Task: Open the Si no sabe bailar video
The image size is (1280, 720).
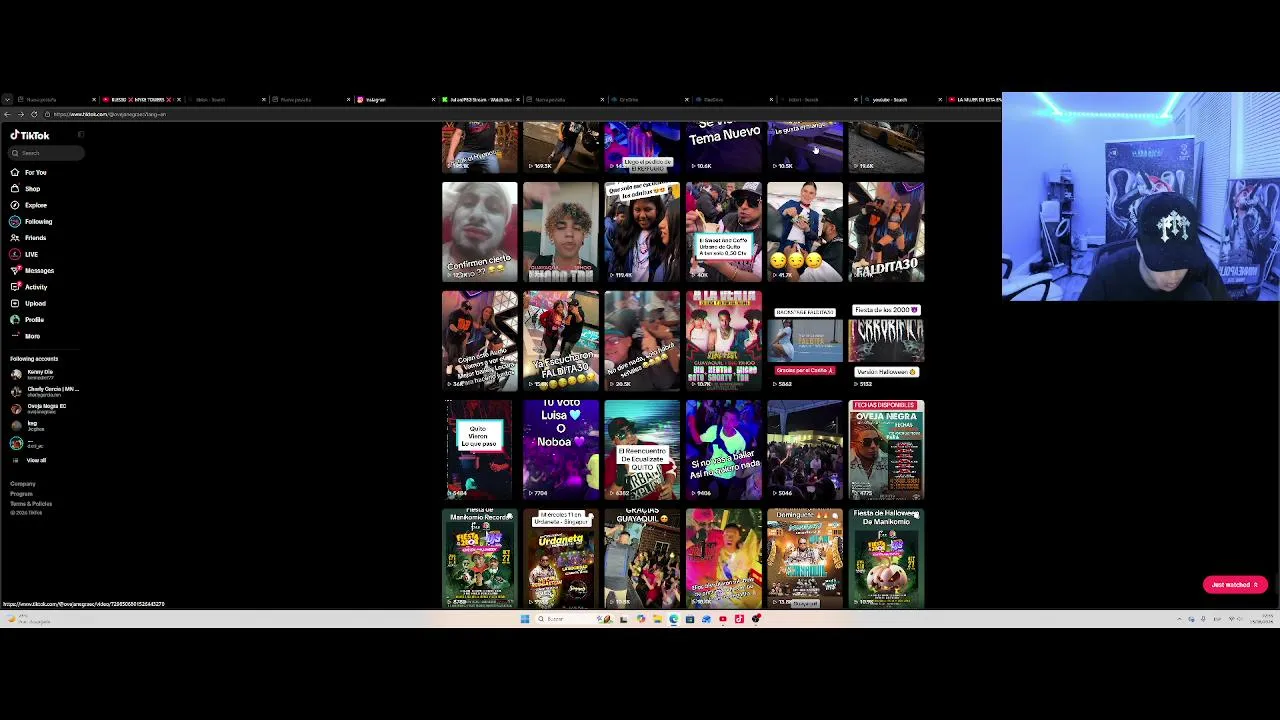Action: coord(724,450)
